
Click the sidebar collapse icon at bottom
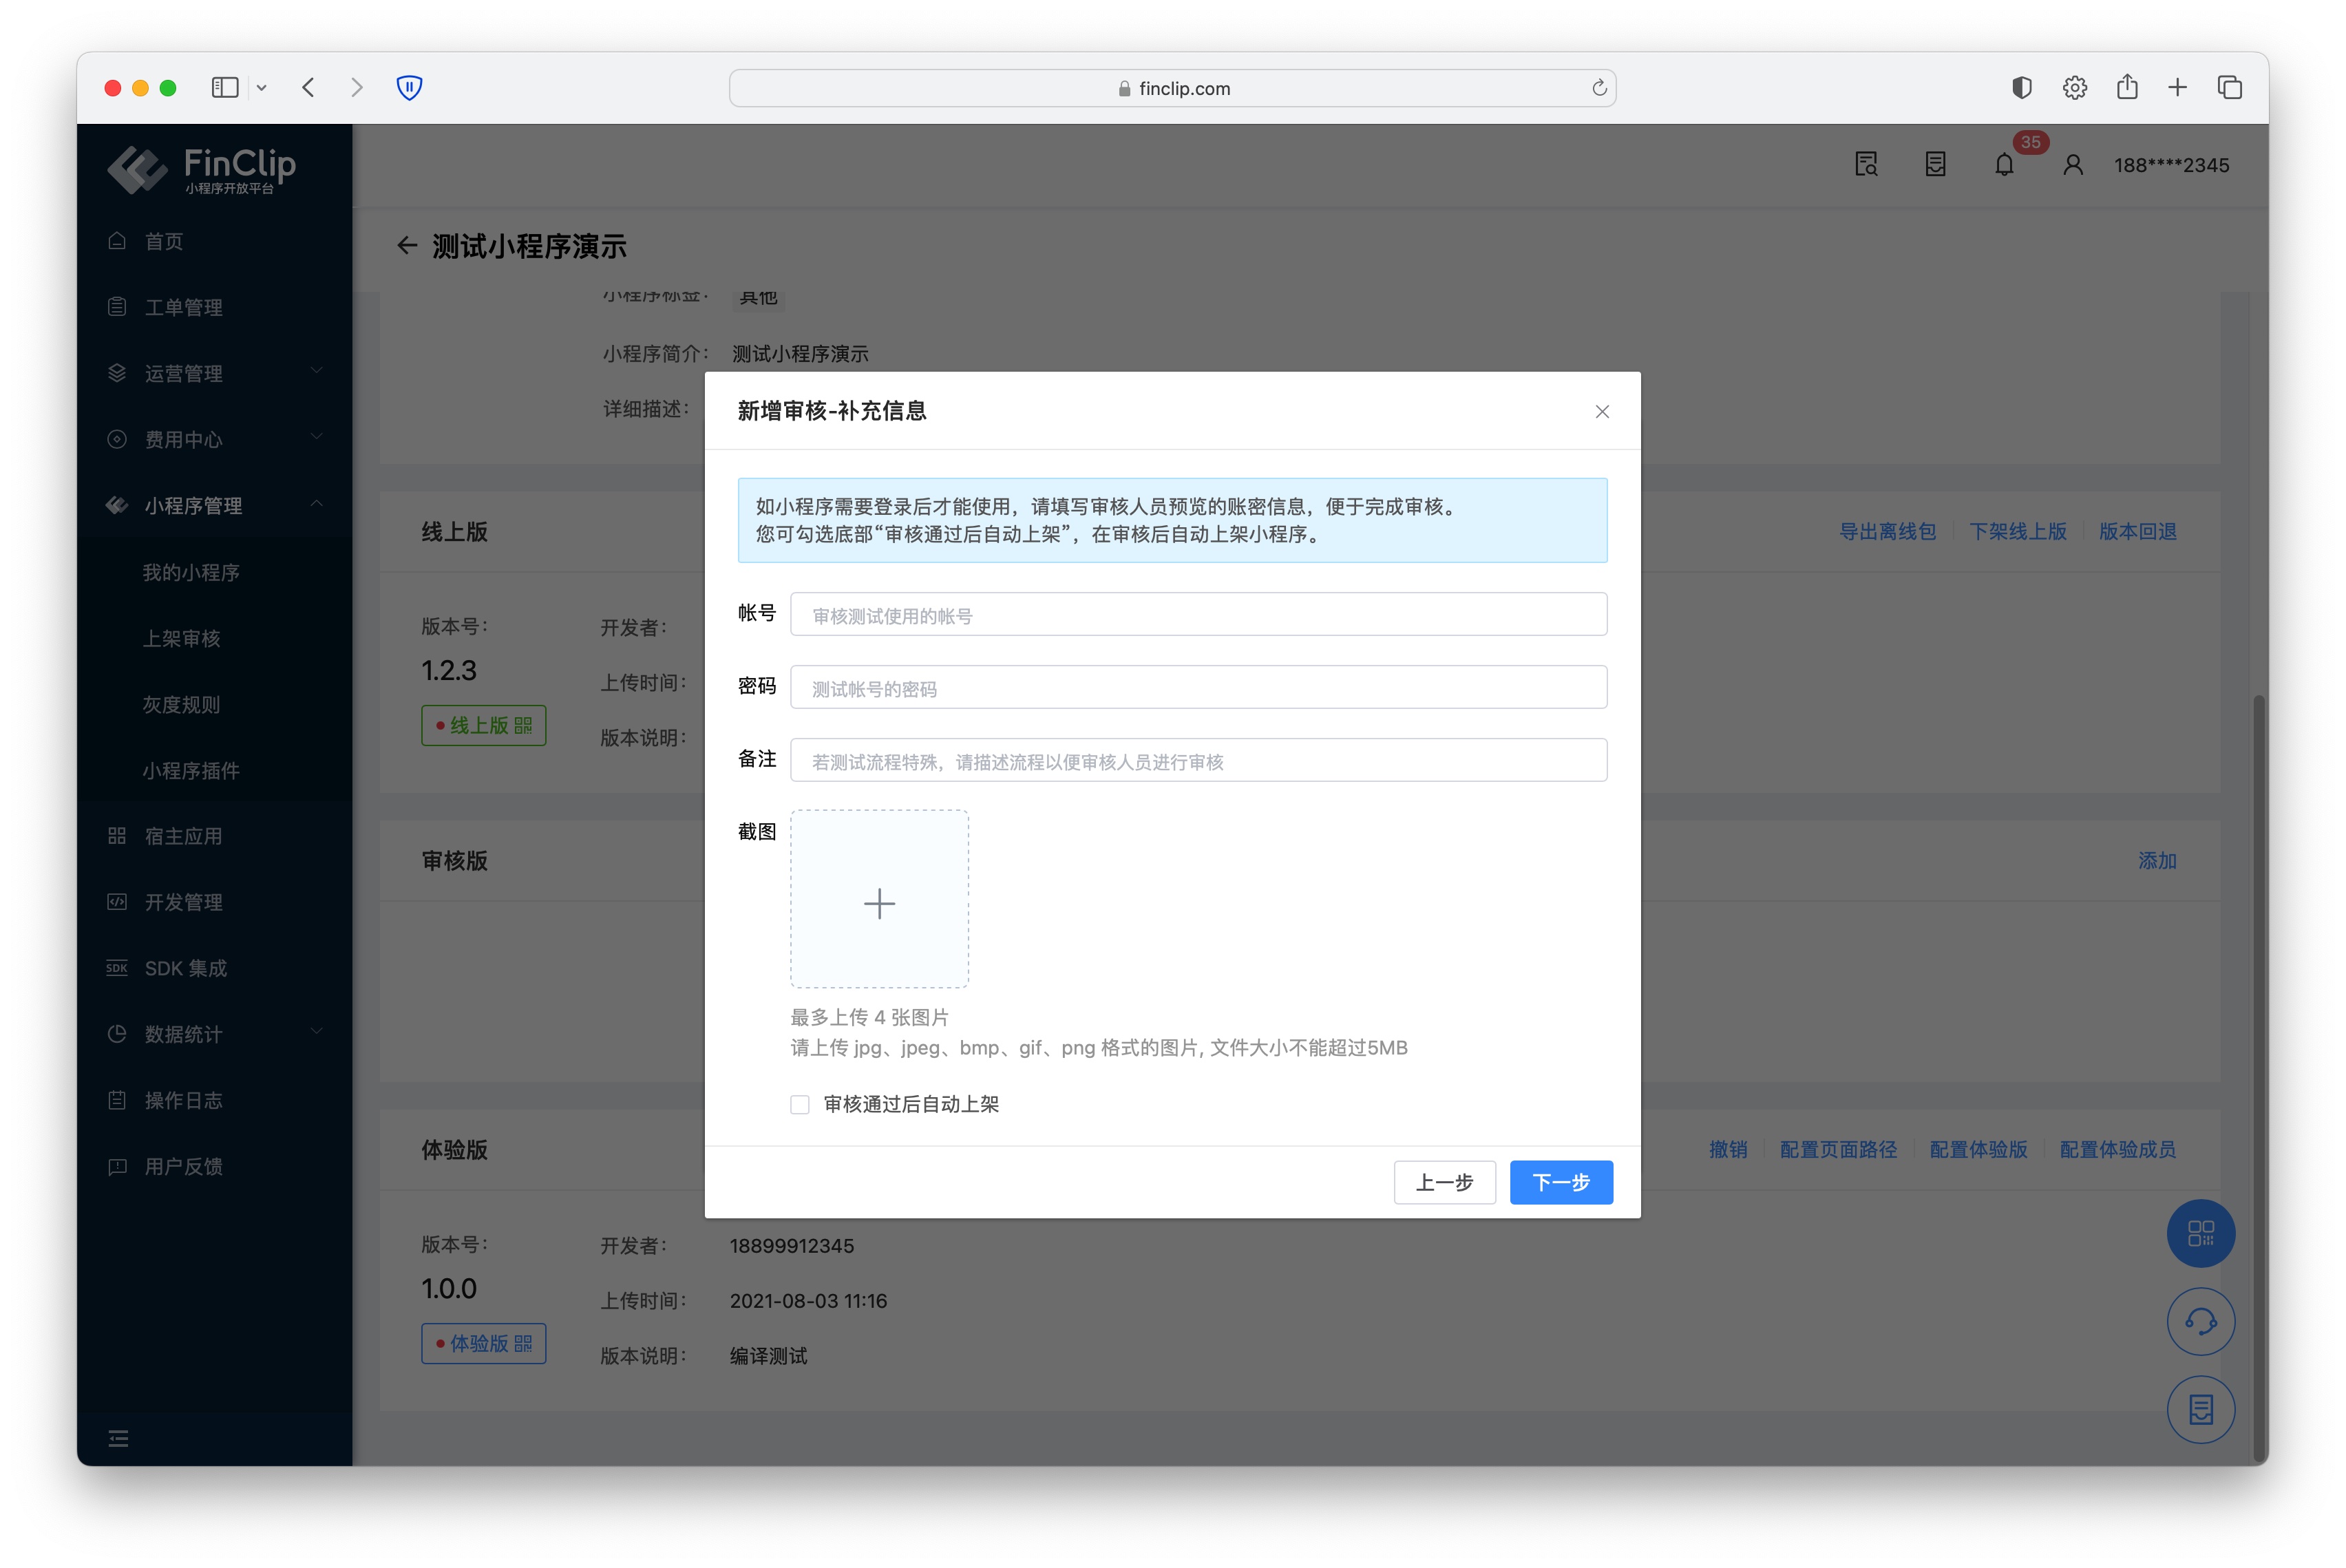pos(118,1438)
